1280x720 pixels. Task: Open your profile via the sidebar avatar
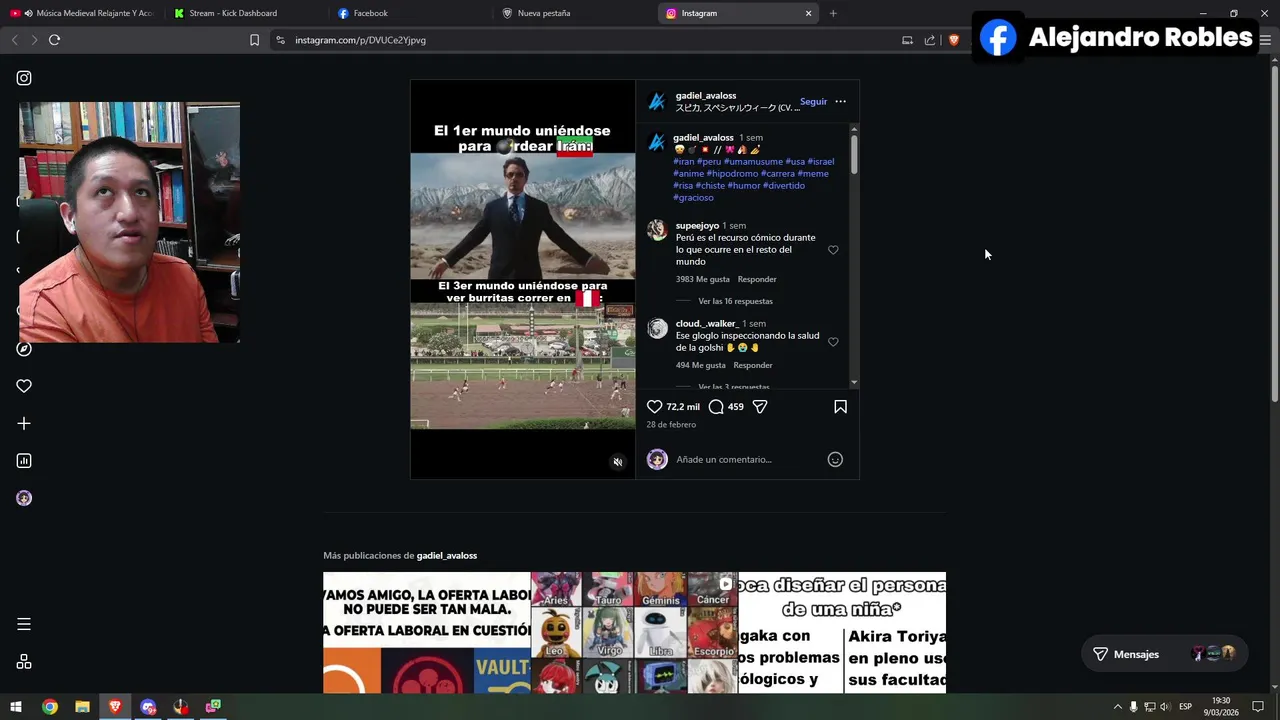24,498
